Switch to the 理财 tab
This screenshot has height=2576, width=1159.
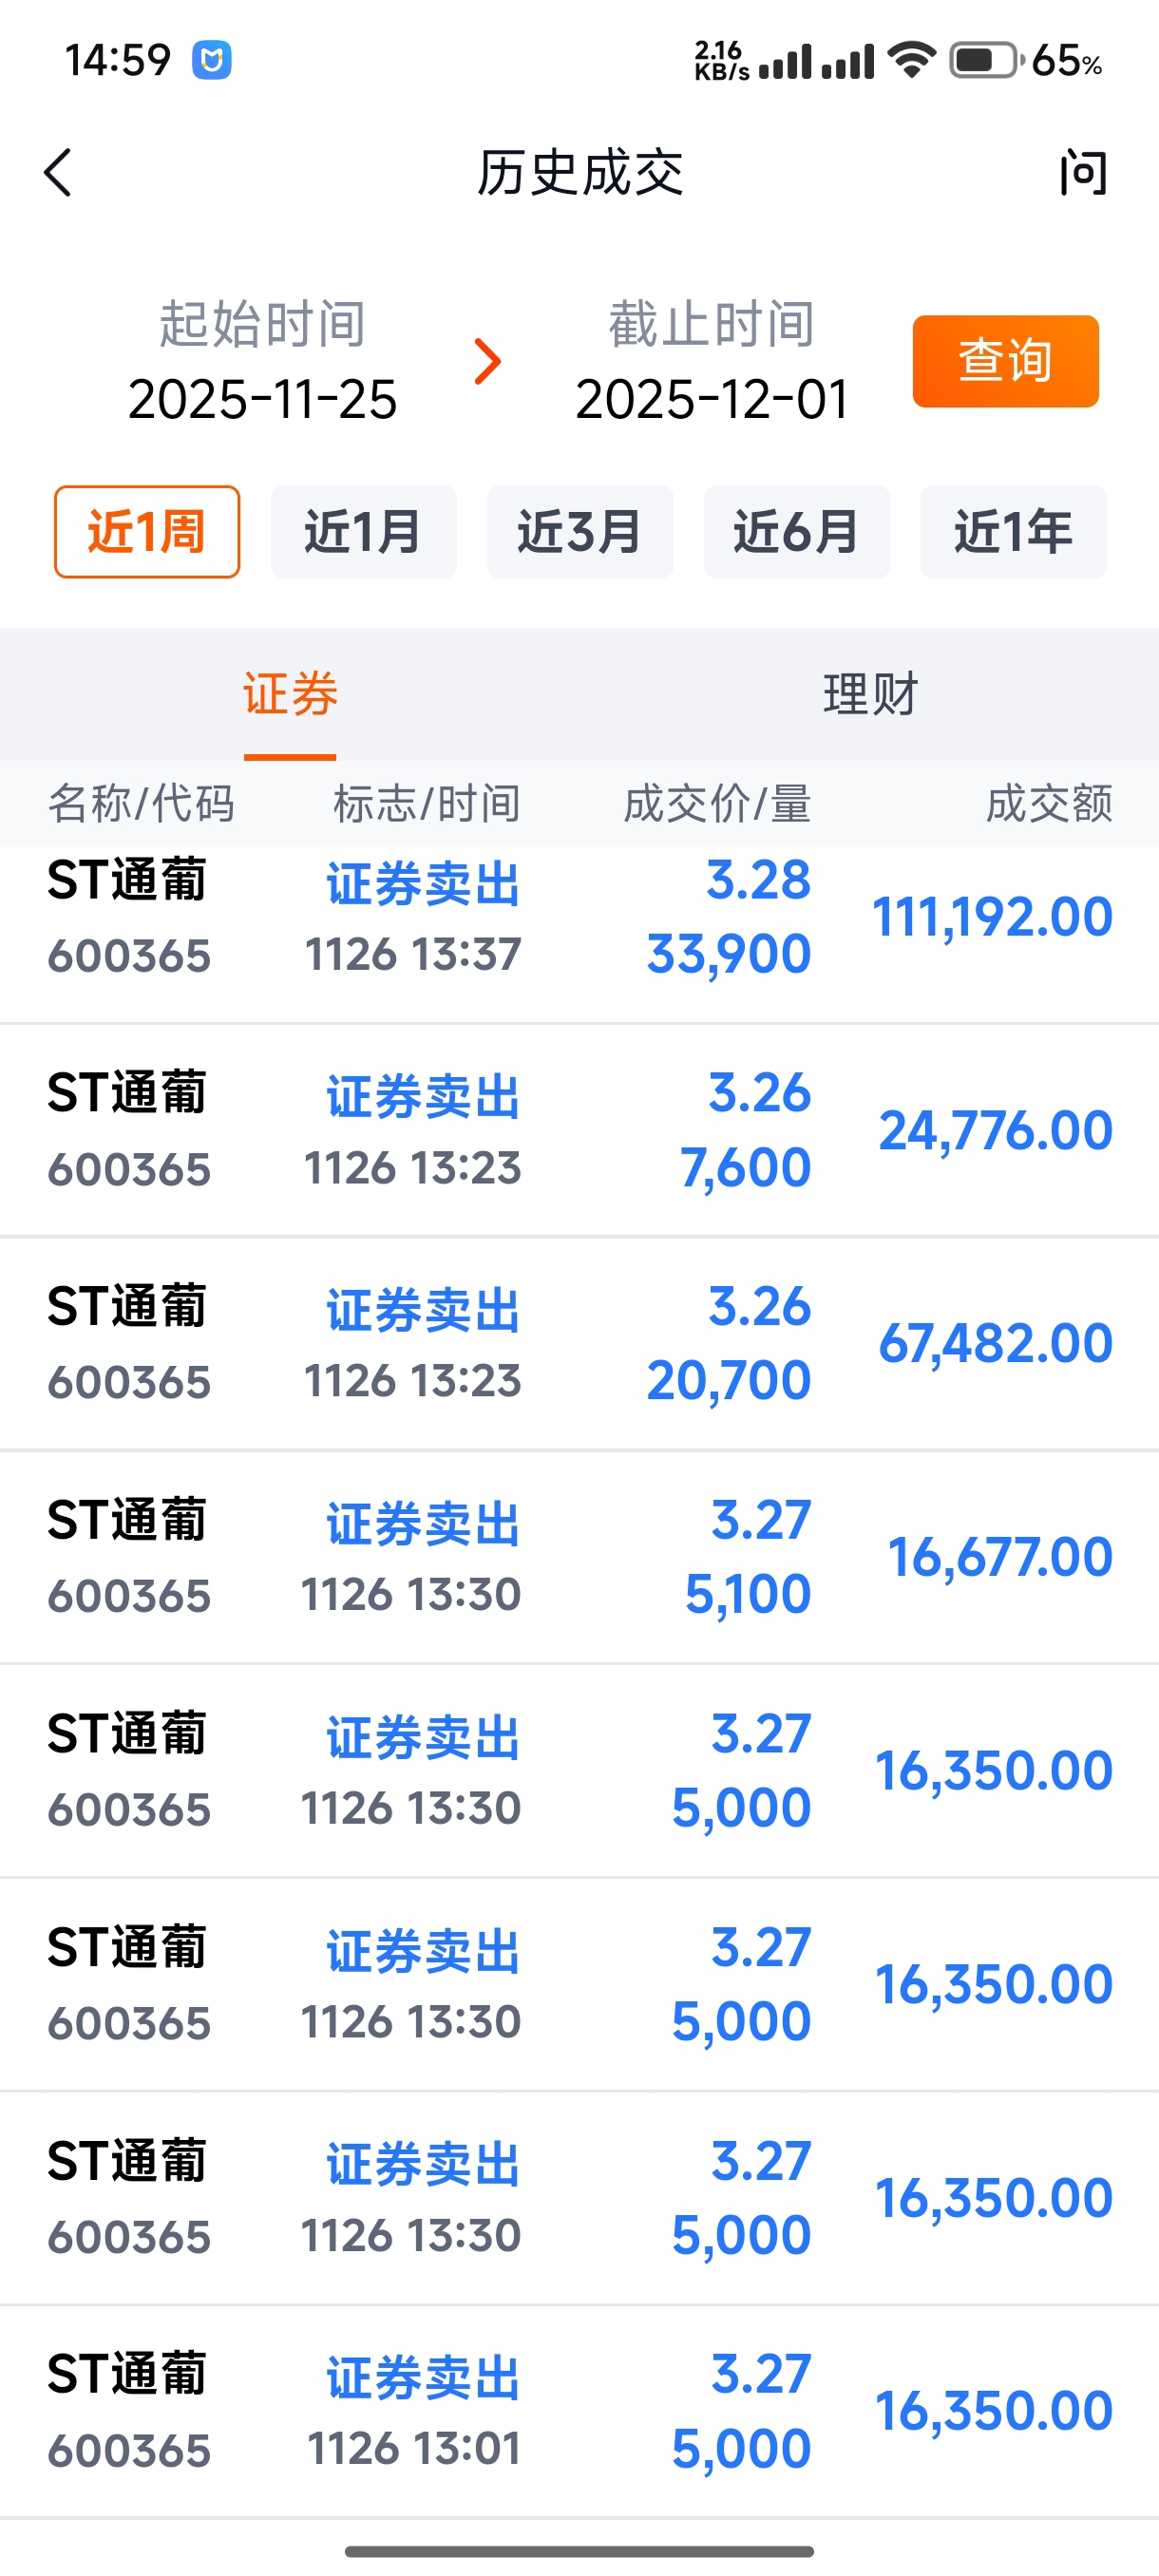[870, 694]
